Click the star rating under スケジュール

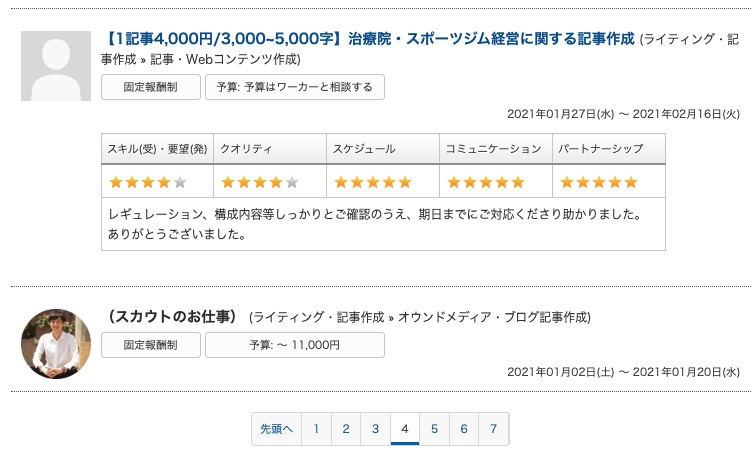tap(372, 182)
